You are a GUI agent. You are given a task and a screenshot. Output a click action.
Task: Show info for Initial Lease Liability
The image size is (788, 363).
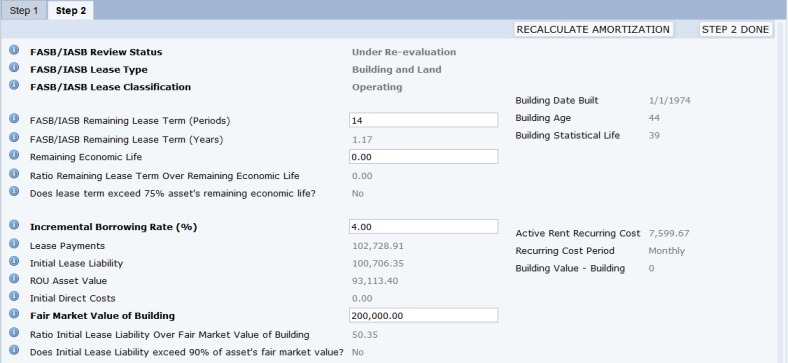pyautogui.click(x=14, y=261)
